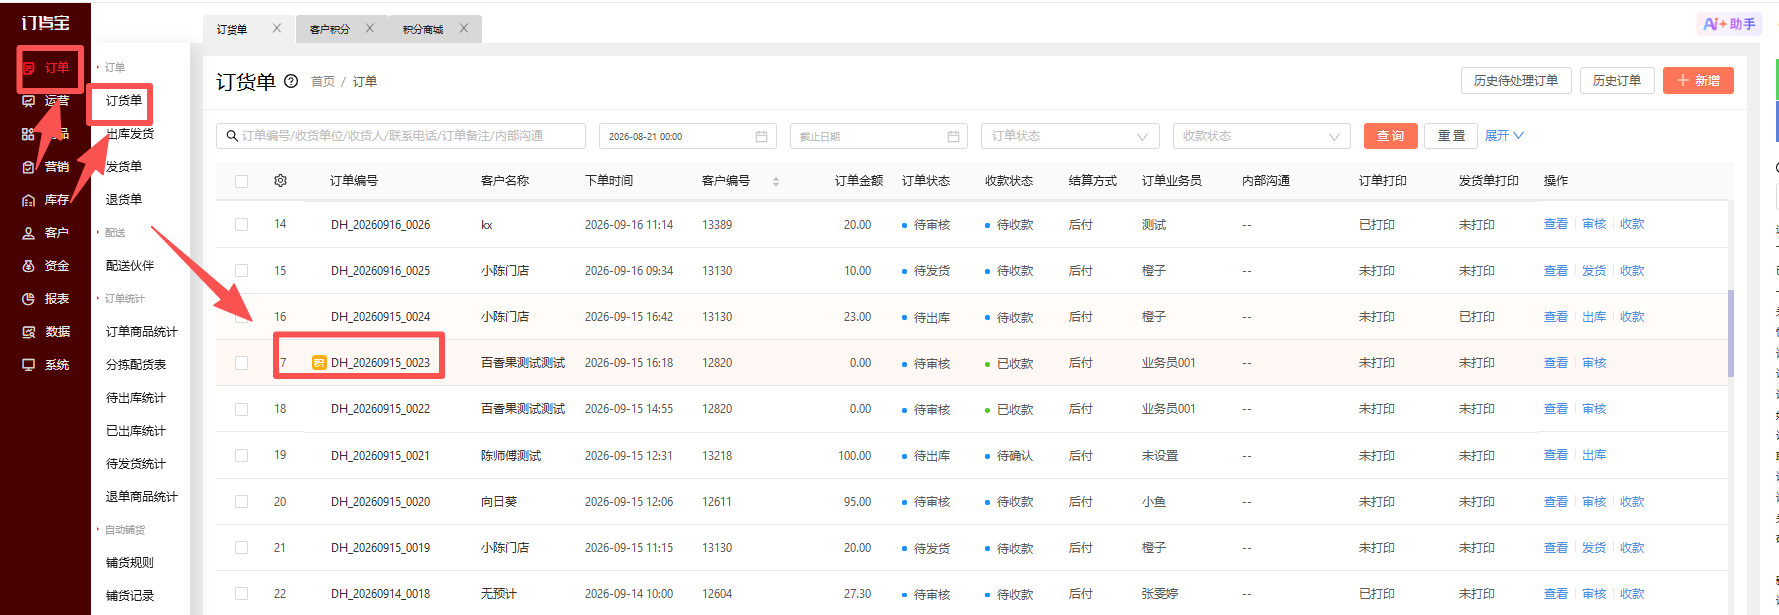1779x615 pixels.
Task: Switch to the 积分商城 tab
Action: (423, 30)
